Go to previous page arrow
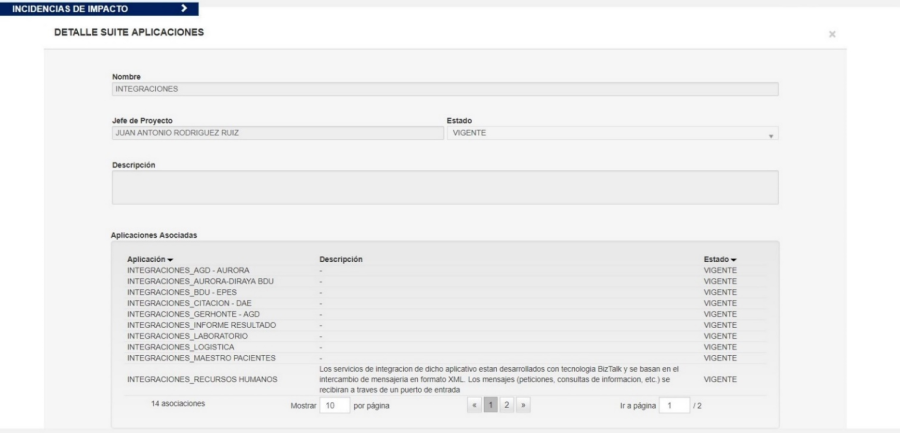Image resolution: width=900 pixels, height=433 pixels. click(475, 405)
